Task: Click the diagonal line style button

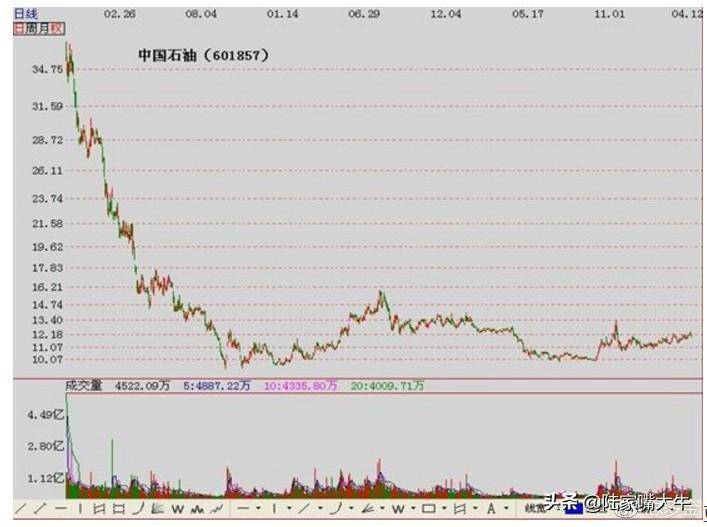Action: pyautogui.click(x=303, y=509)
